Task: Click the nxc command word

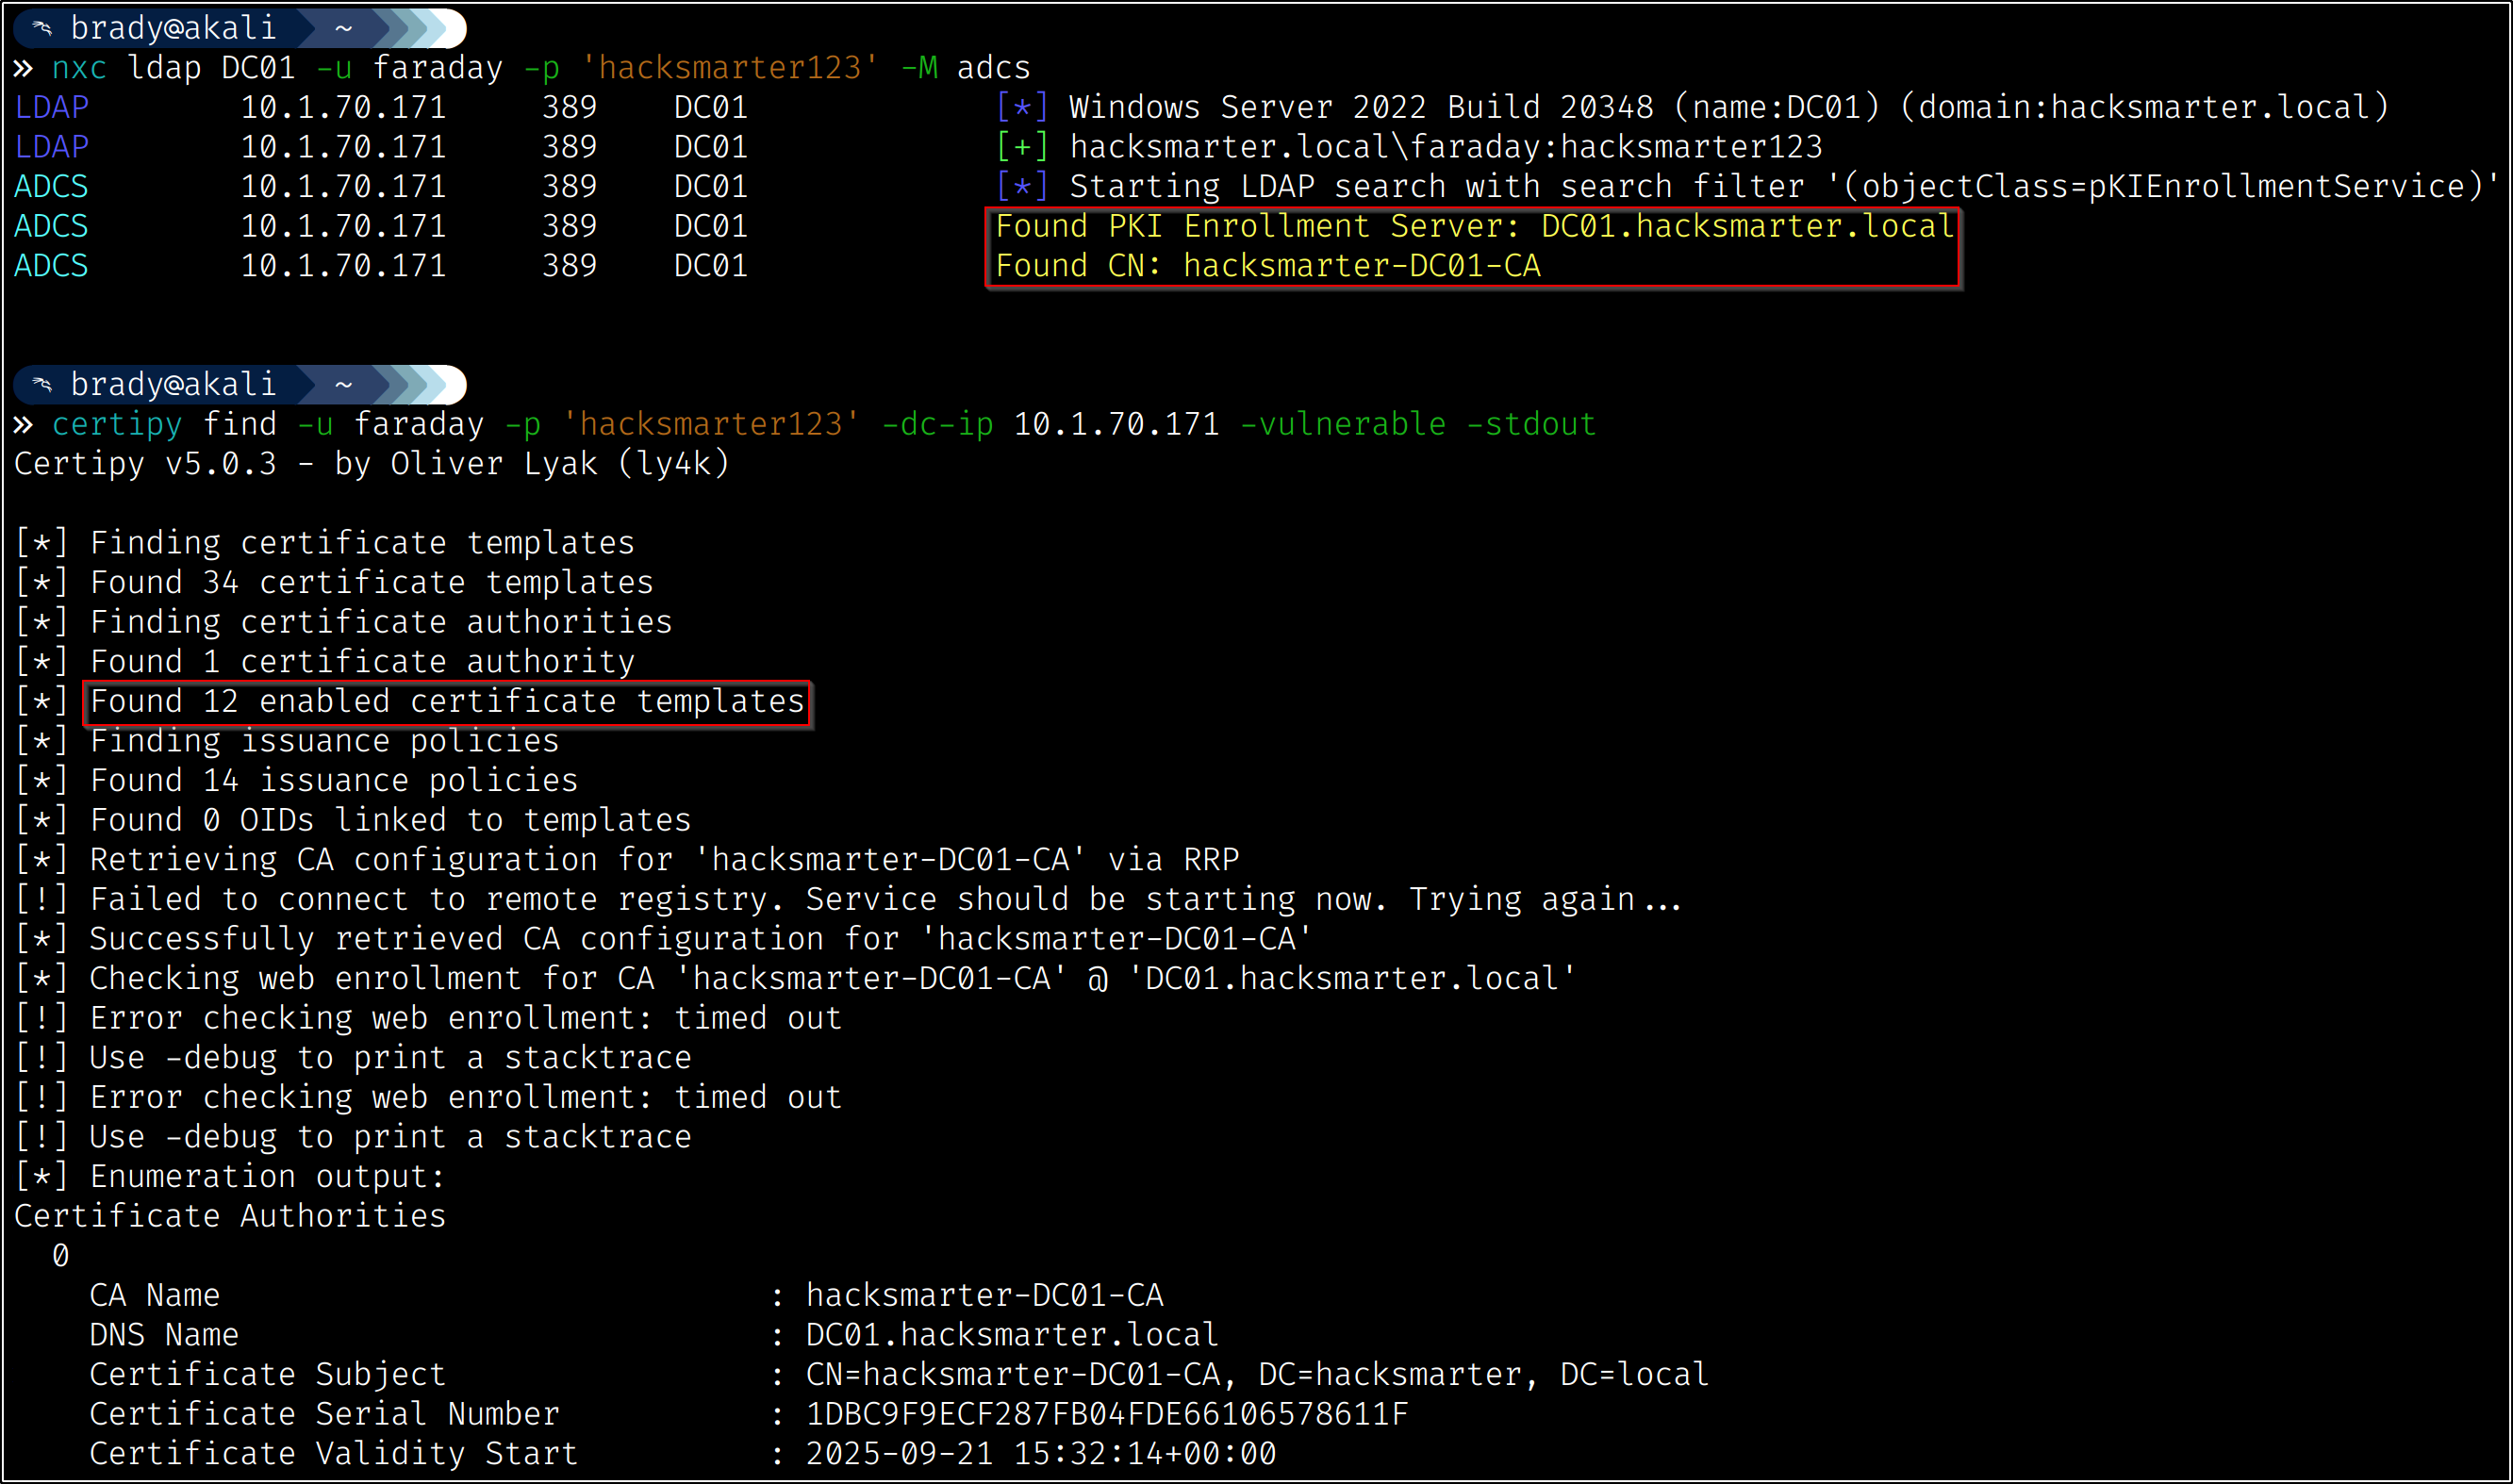Action: point(79,68)
